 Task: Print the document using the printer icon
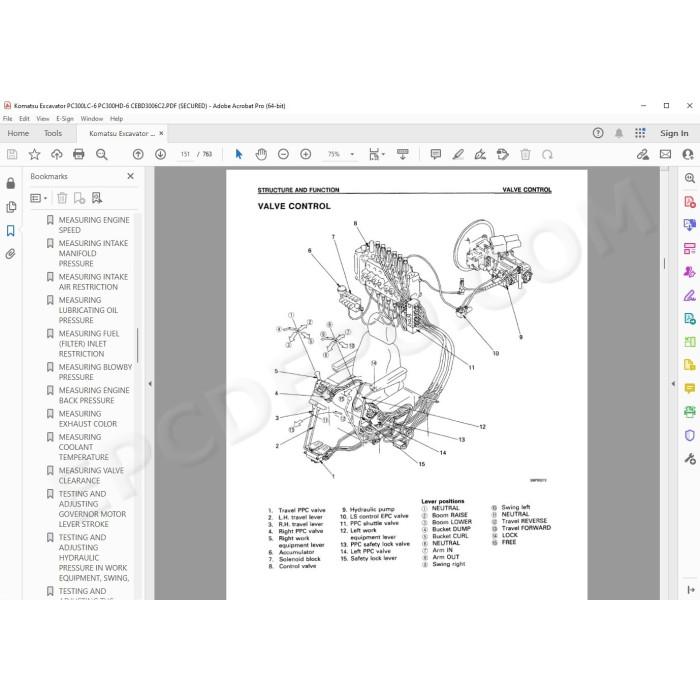[79, 154]
